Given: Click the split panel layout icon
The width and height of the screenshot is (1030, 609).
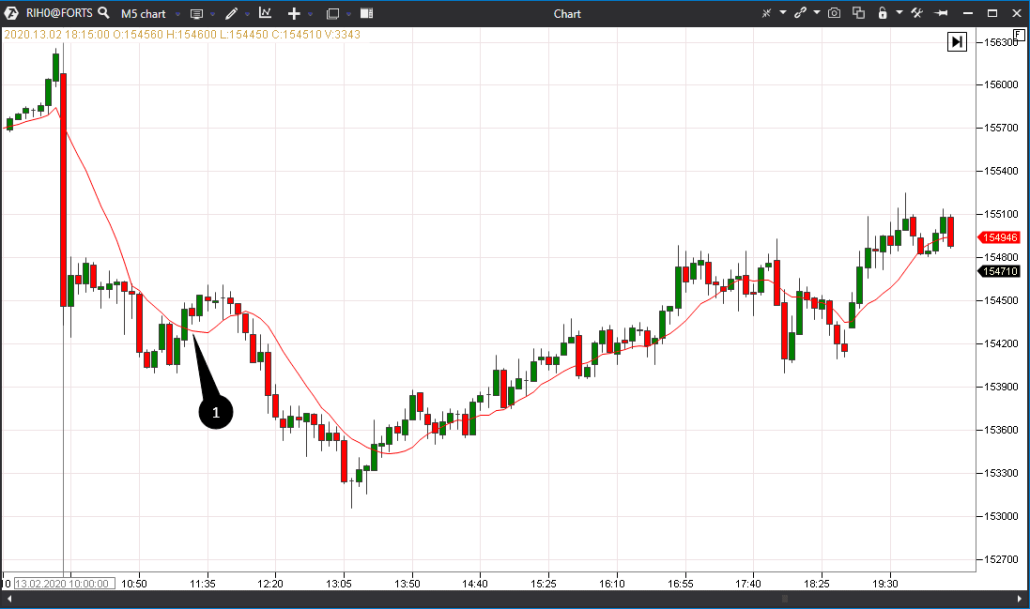Looking at the screenshot, I should [366, 13].
